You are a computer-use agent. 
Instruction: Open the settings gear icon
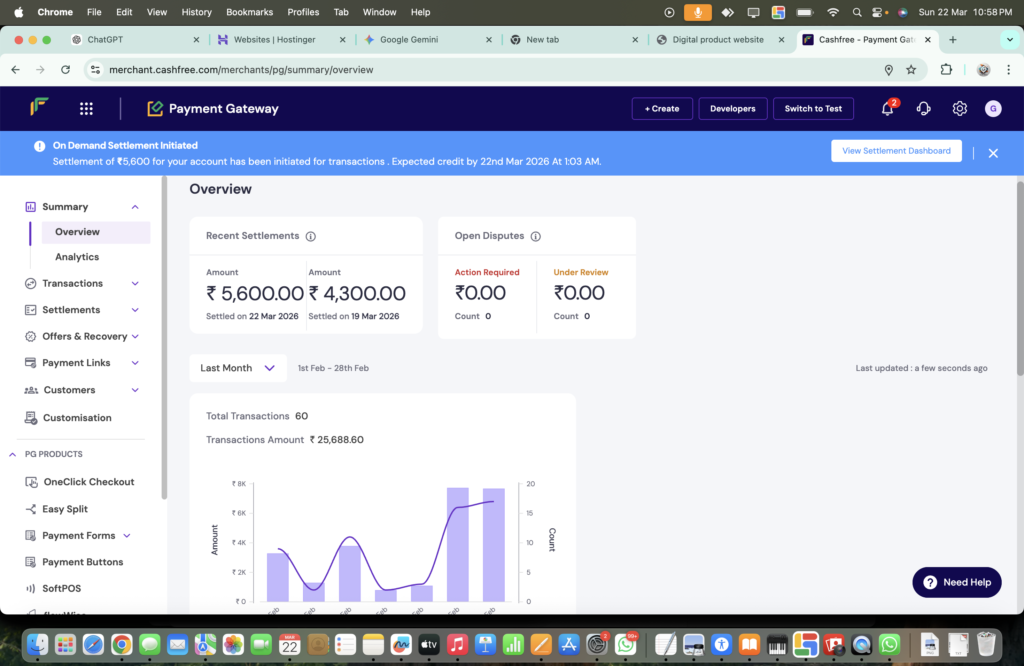click(959, 109)
